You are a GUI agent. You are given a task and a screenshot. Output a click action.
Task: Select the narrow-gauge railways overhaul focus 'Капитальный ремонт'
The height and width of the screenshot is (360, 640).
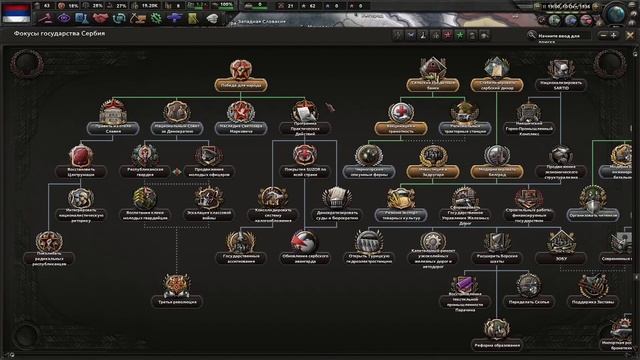433,250
